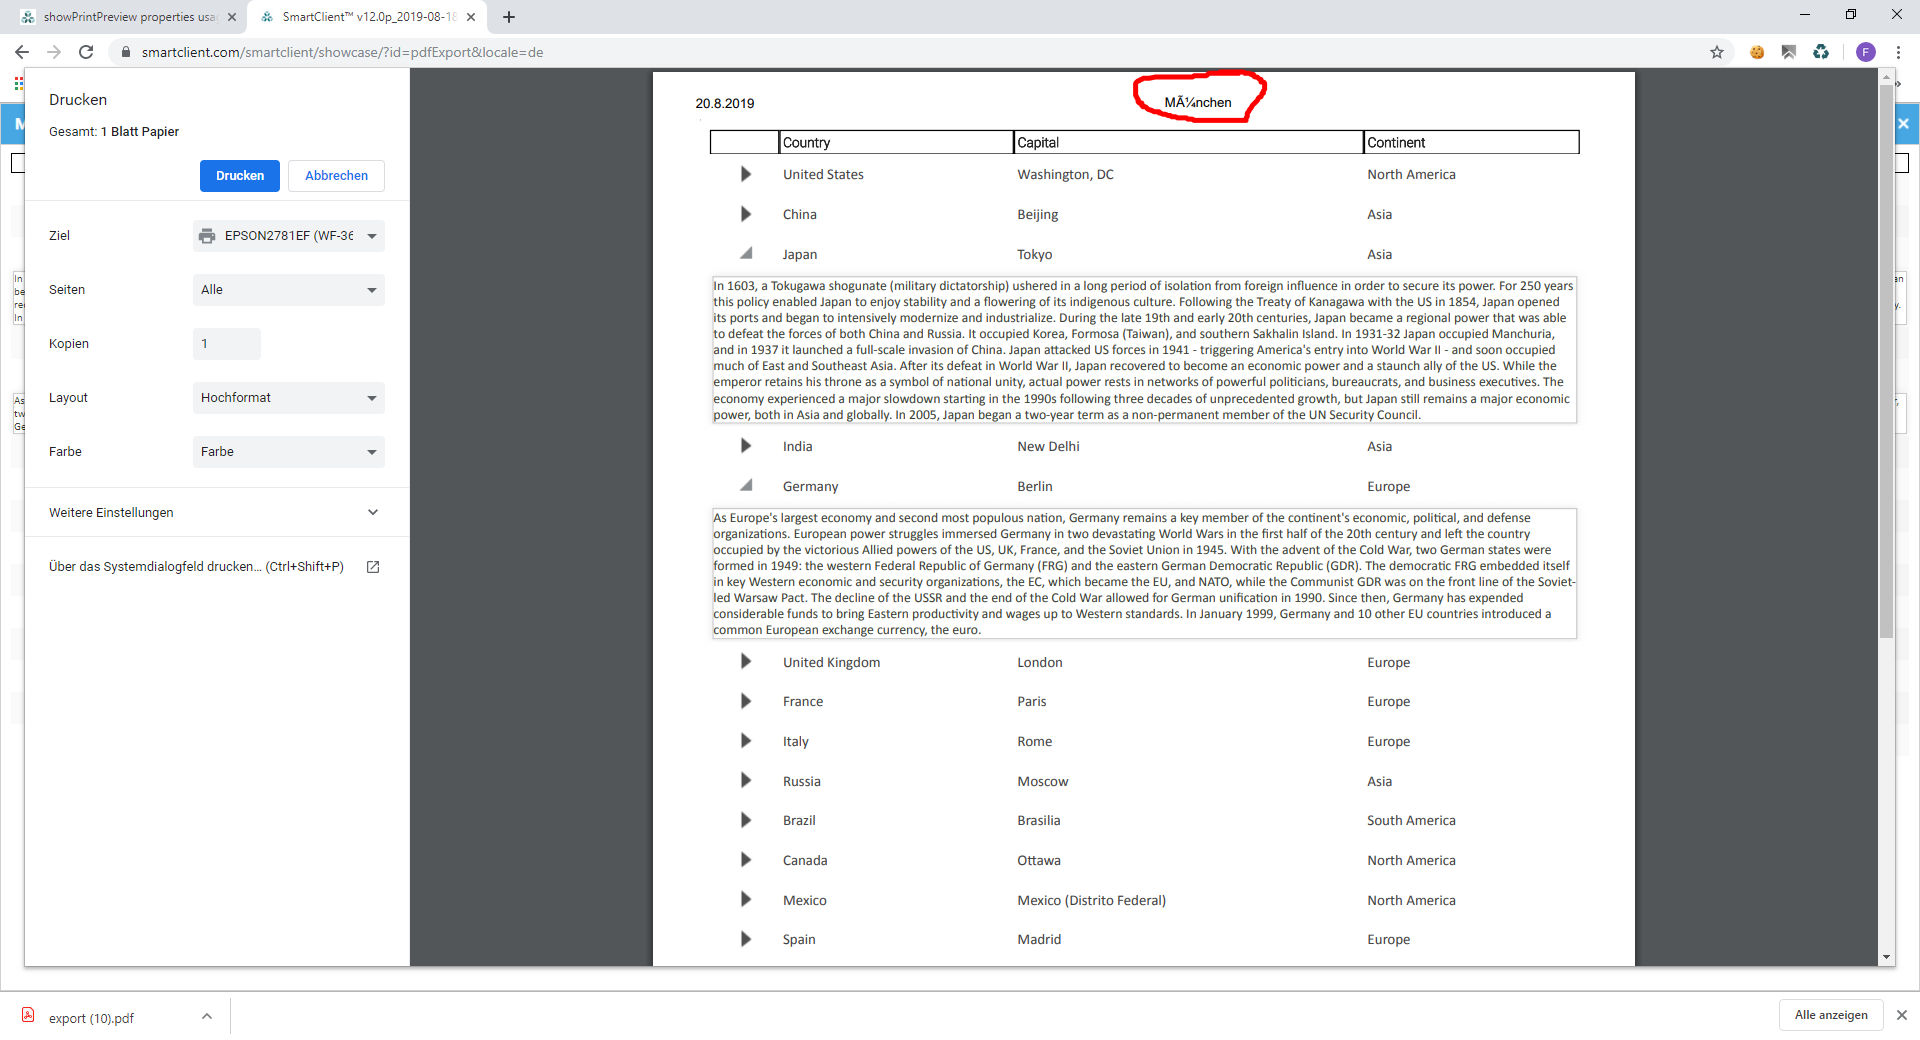
Task: Expand the Russia row arrow
Action: tap(745, 780)
